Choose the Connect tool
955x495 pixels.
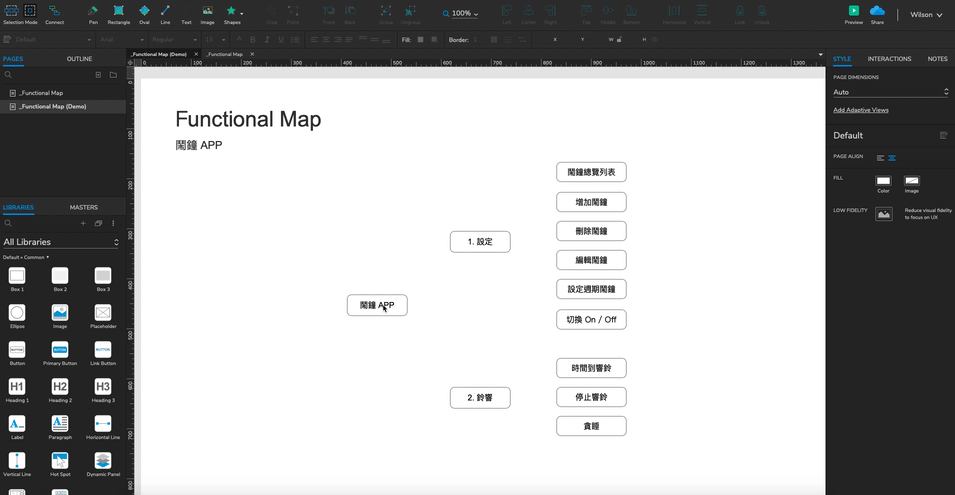tap(54, 14)
